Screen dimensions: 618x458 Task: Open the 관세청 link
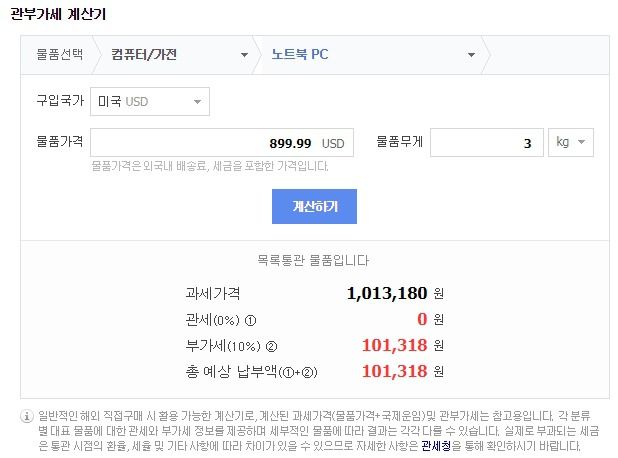(436, 446)
